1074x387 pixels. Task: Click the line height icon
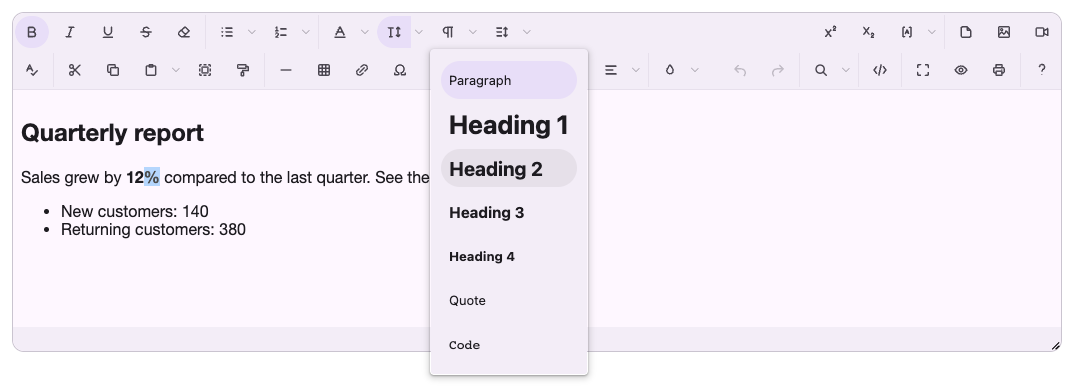[502, 32]
